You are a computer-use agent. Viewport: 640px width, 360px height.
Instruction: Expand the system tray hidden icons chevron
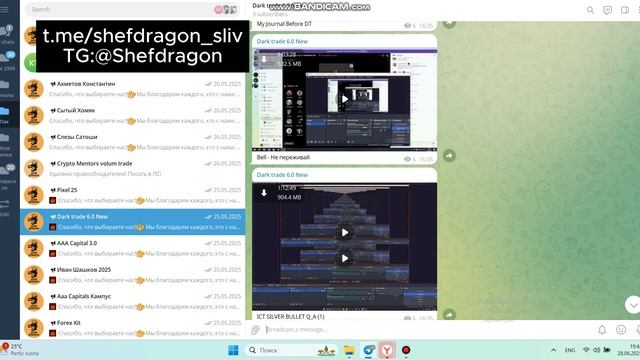click(553, 350)
